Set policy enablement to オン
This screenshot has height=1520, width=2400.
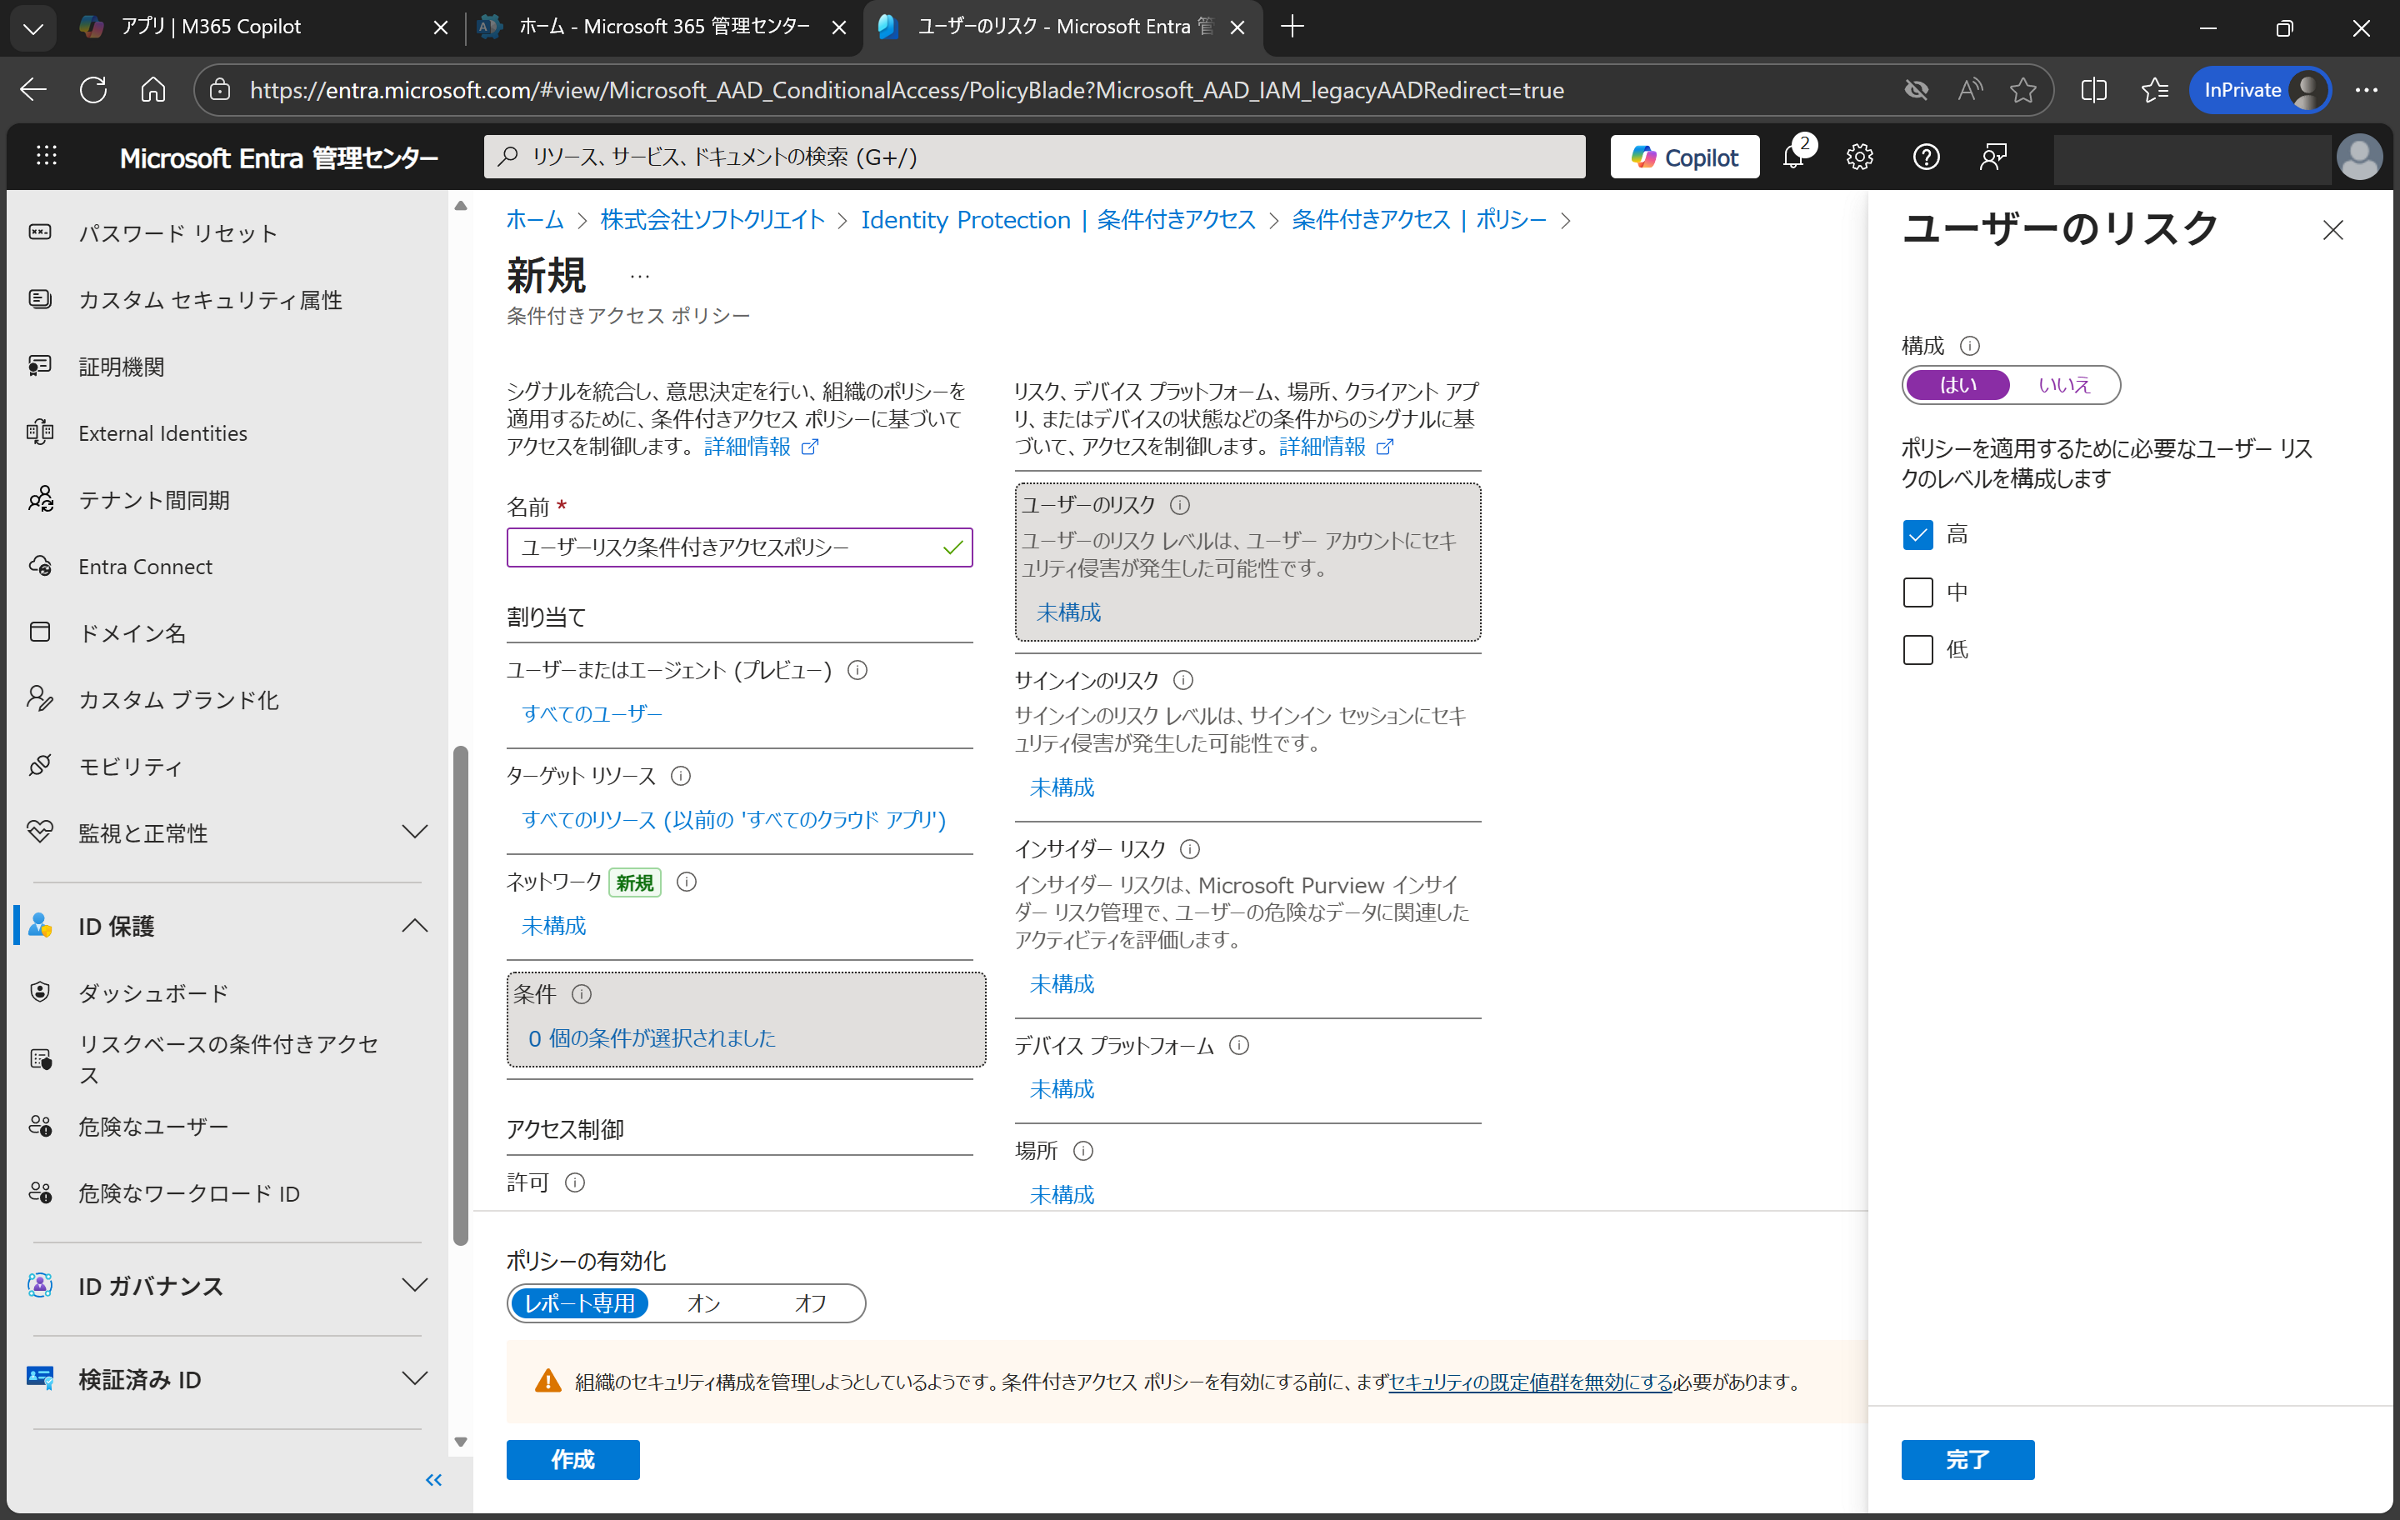tap(703, 1303)
